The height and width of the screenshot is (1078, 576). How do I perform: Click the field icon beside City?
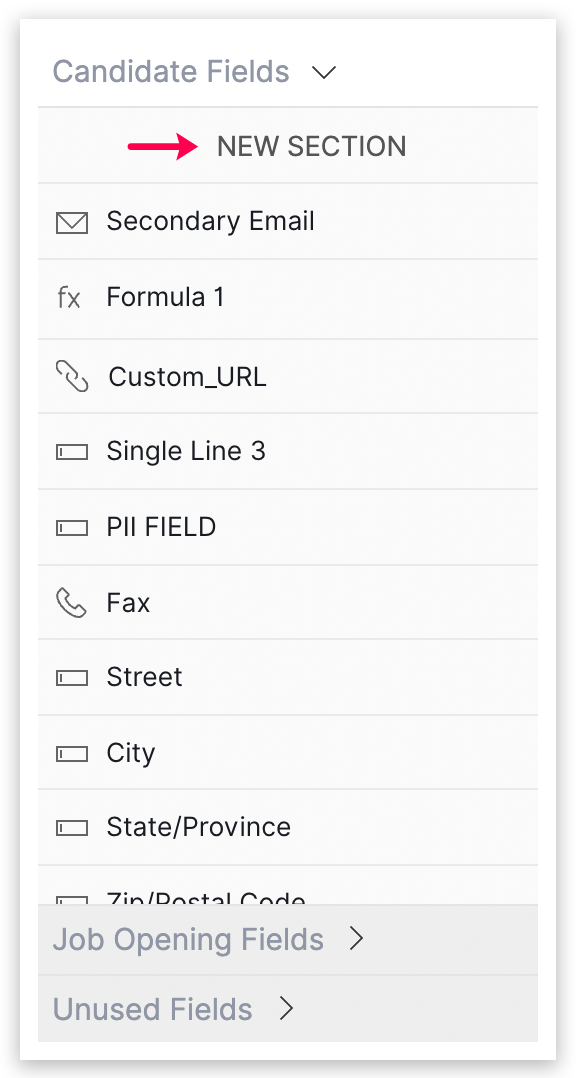tap(71, 754)
